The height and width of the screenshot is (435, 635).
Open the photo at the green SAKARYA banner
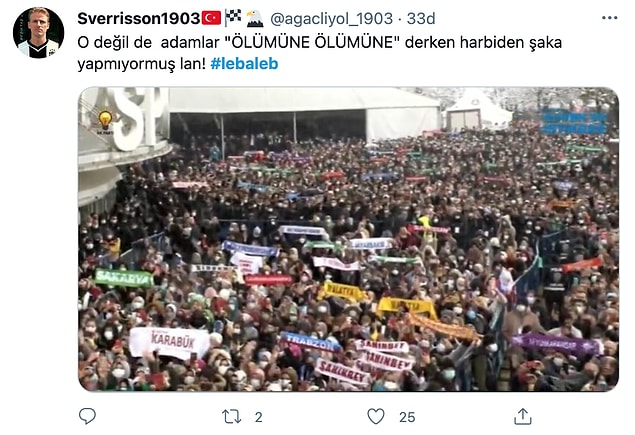tap(124, 278)
